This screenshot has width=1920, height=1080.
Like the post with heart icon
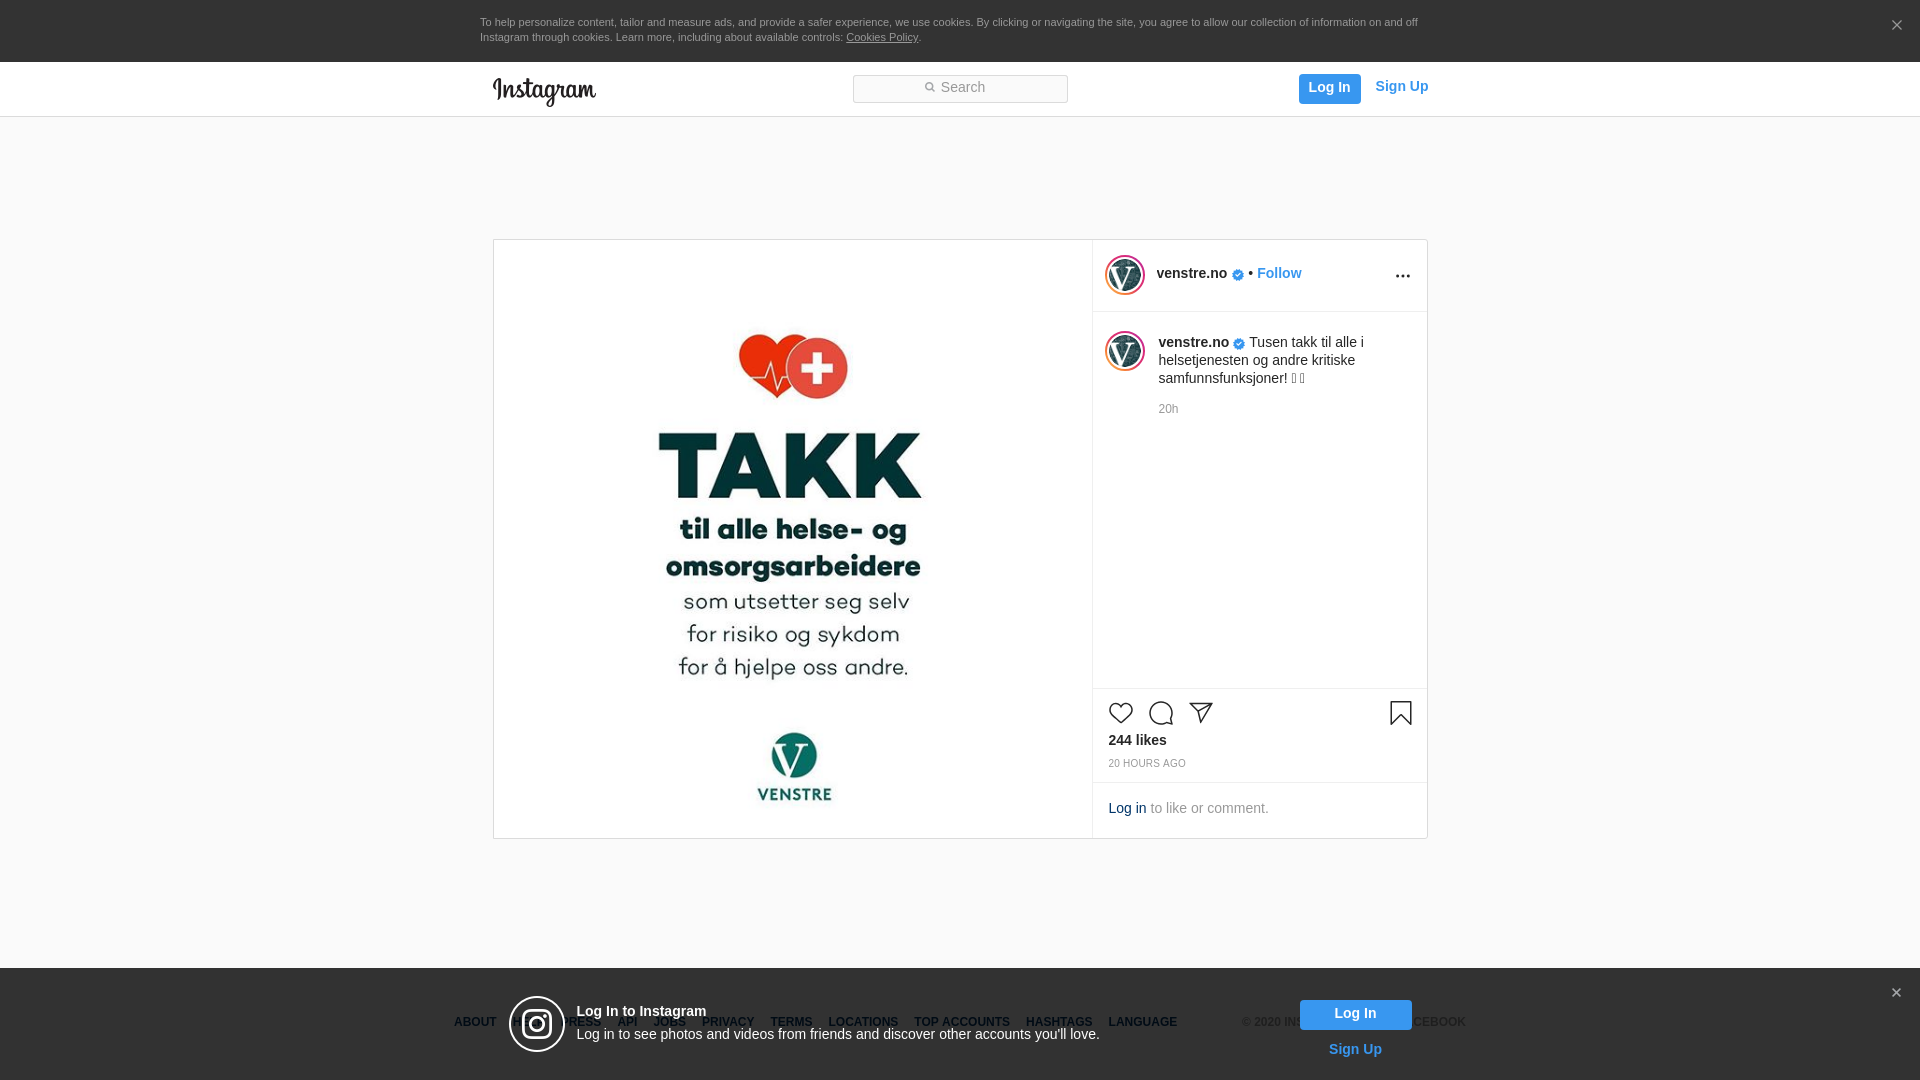[1120, 713]
